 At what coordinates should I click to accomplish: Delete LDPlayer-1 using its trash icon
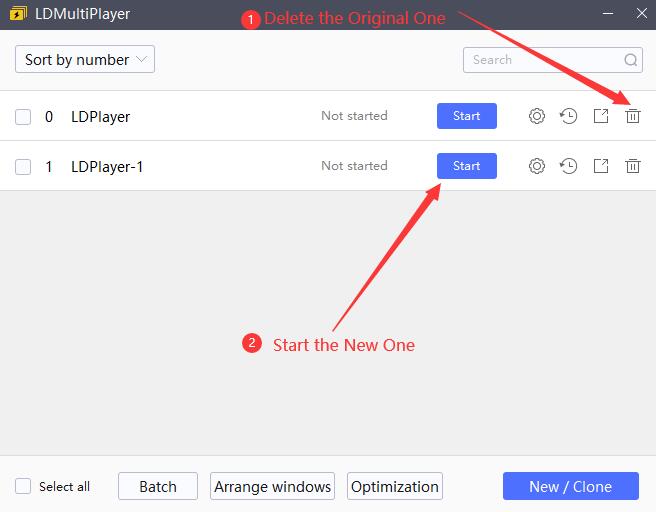[x=633, y=166]
